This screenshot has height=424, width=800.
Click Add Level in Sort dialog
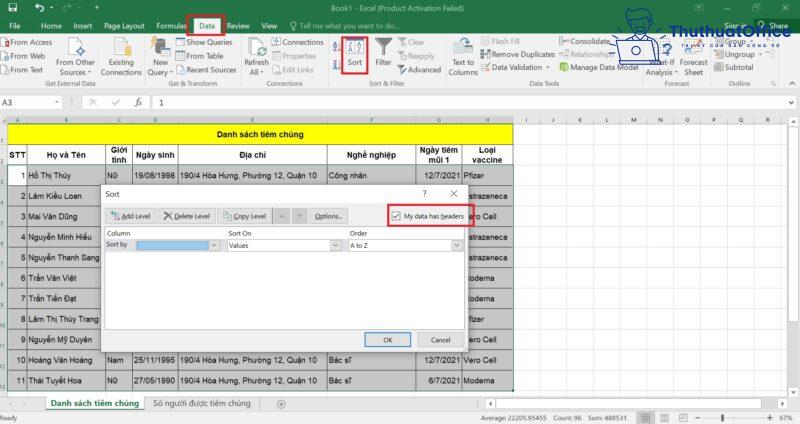131,216
